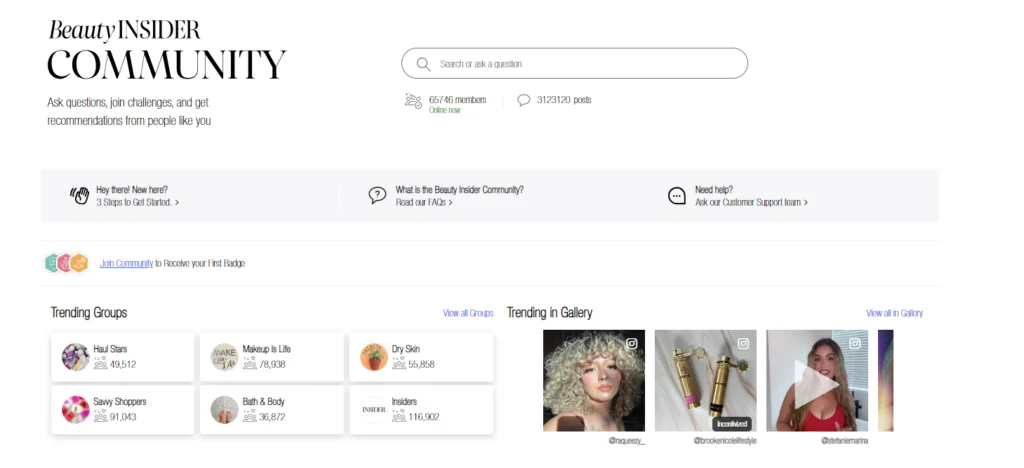1024x468 pixels.
Task: Click the FAQ question bubble icon
Action: [x=377, y=195]
